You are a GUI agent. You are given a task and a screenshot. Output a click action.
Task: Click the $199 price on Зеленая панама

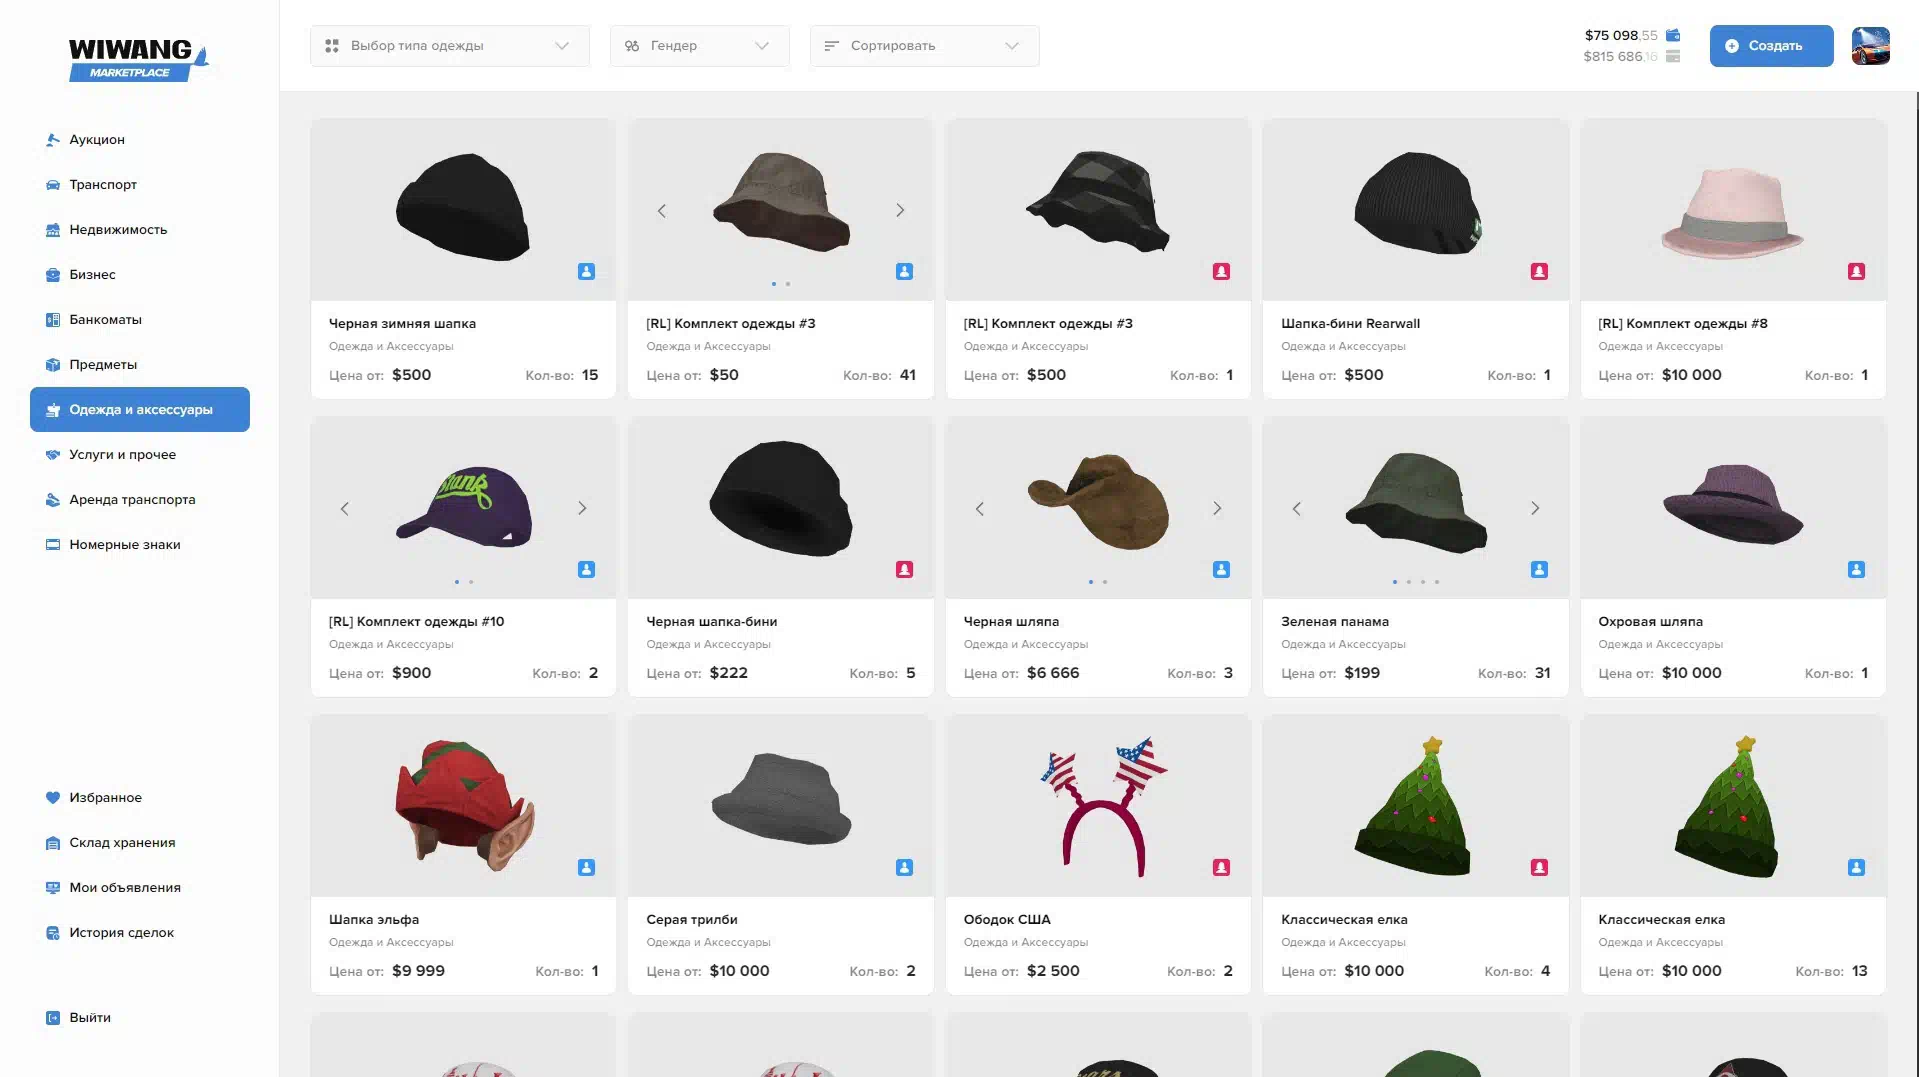point(1362,673)
